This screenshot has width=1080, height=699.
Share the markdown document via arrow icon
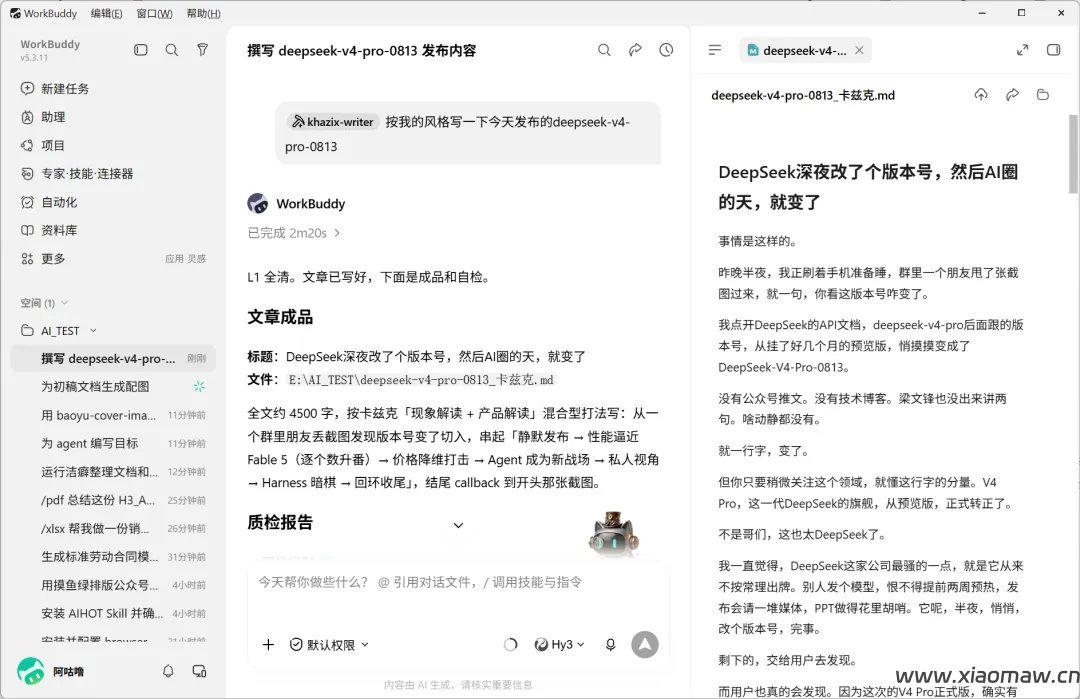point(1012,94)
